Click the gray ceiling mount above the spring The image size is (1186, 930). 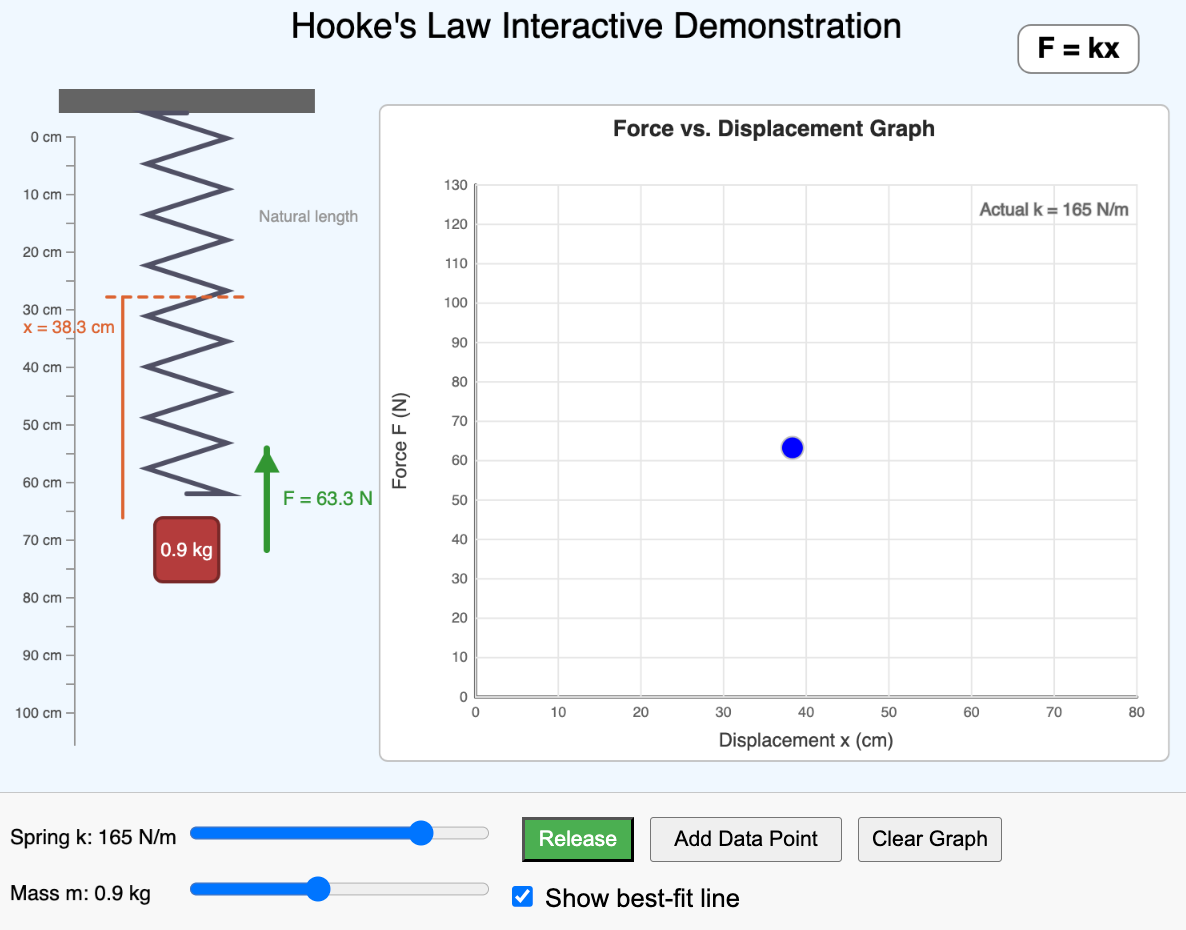(x=186, y=99)
